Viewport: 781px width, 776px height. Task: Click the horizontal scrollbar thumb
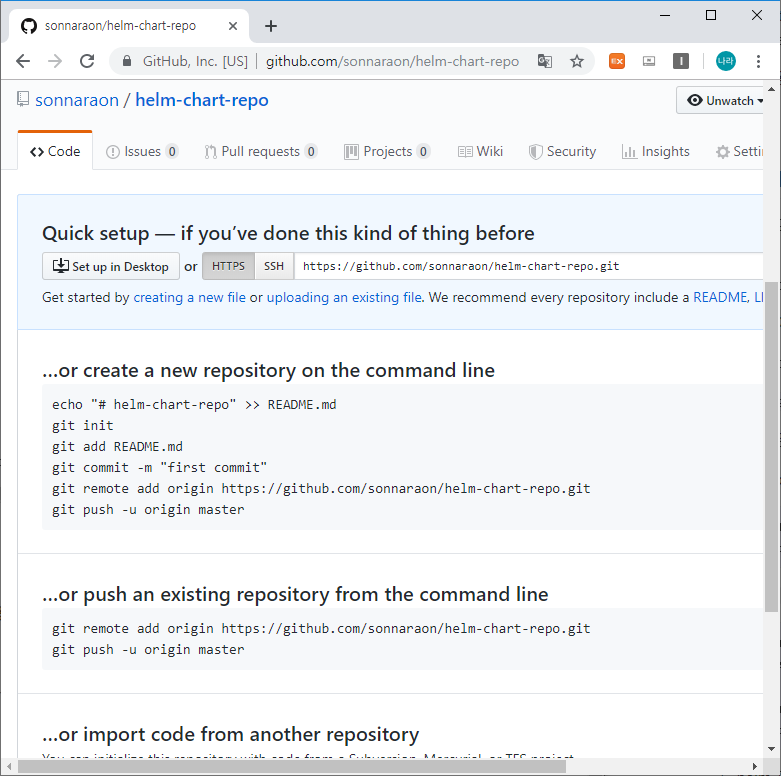point(292,766)
